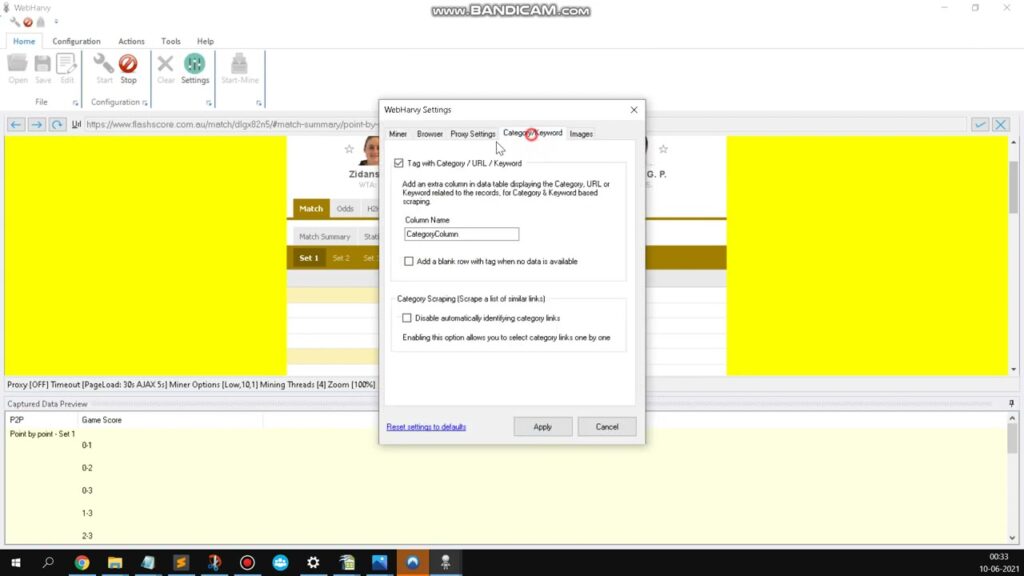The height and width of the screenshot is (576, 1024).
Task: Switch to the Miner settings tab
Action: click(398, 134)
